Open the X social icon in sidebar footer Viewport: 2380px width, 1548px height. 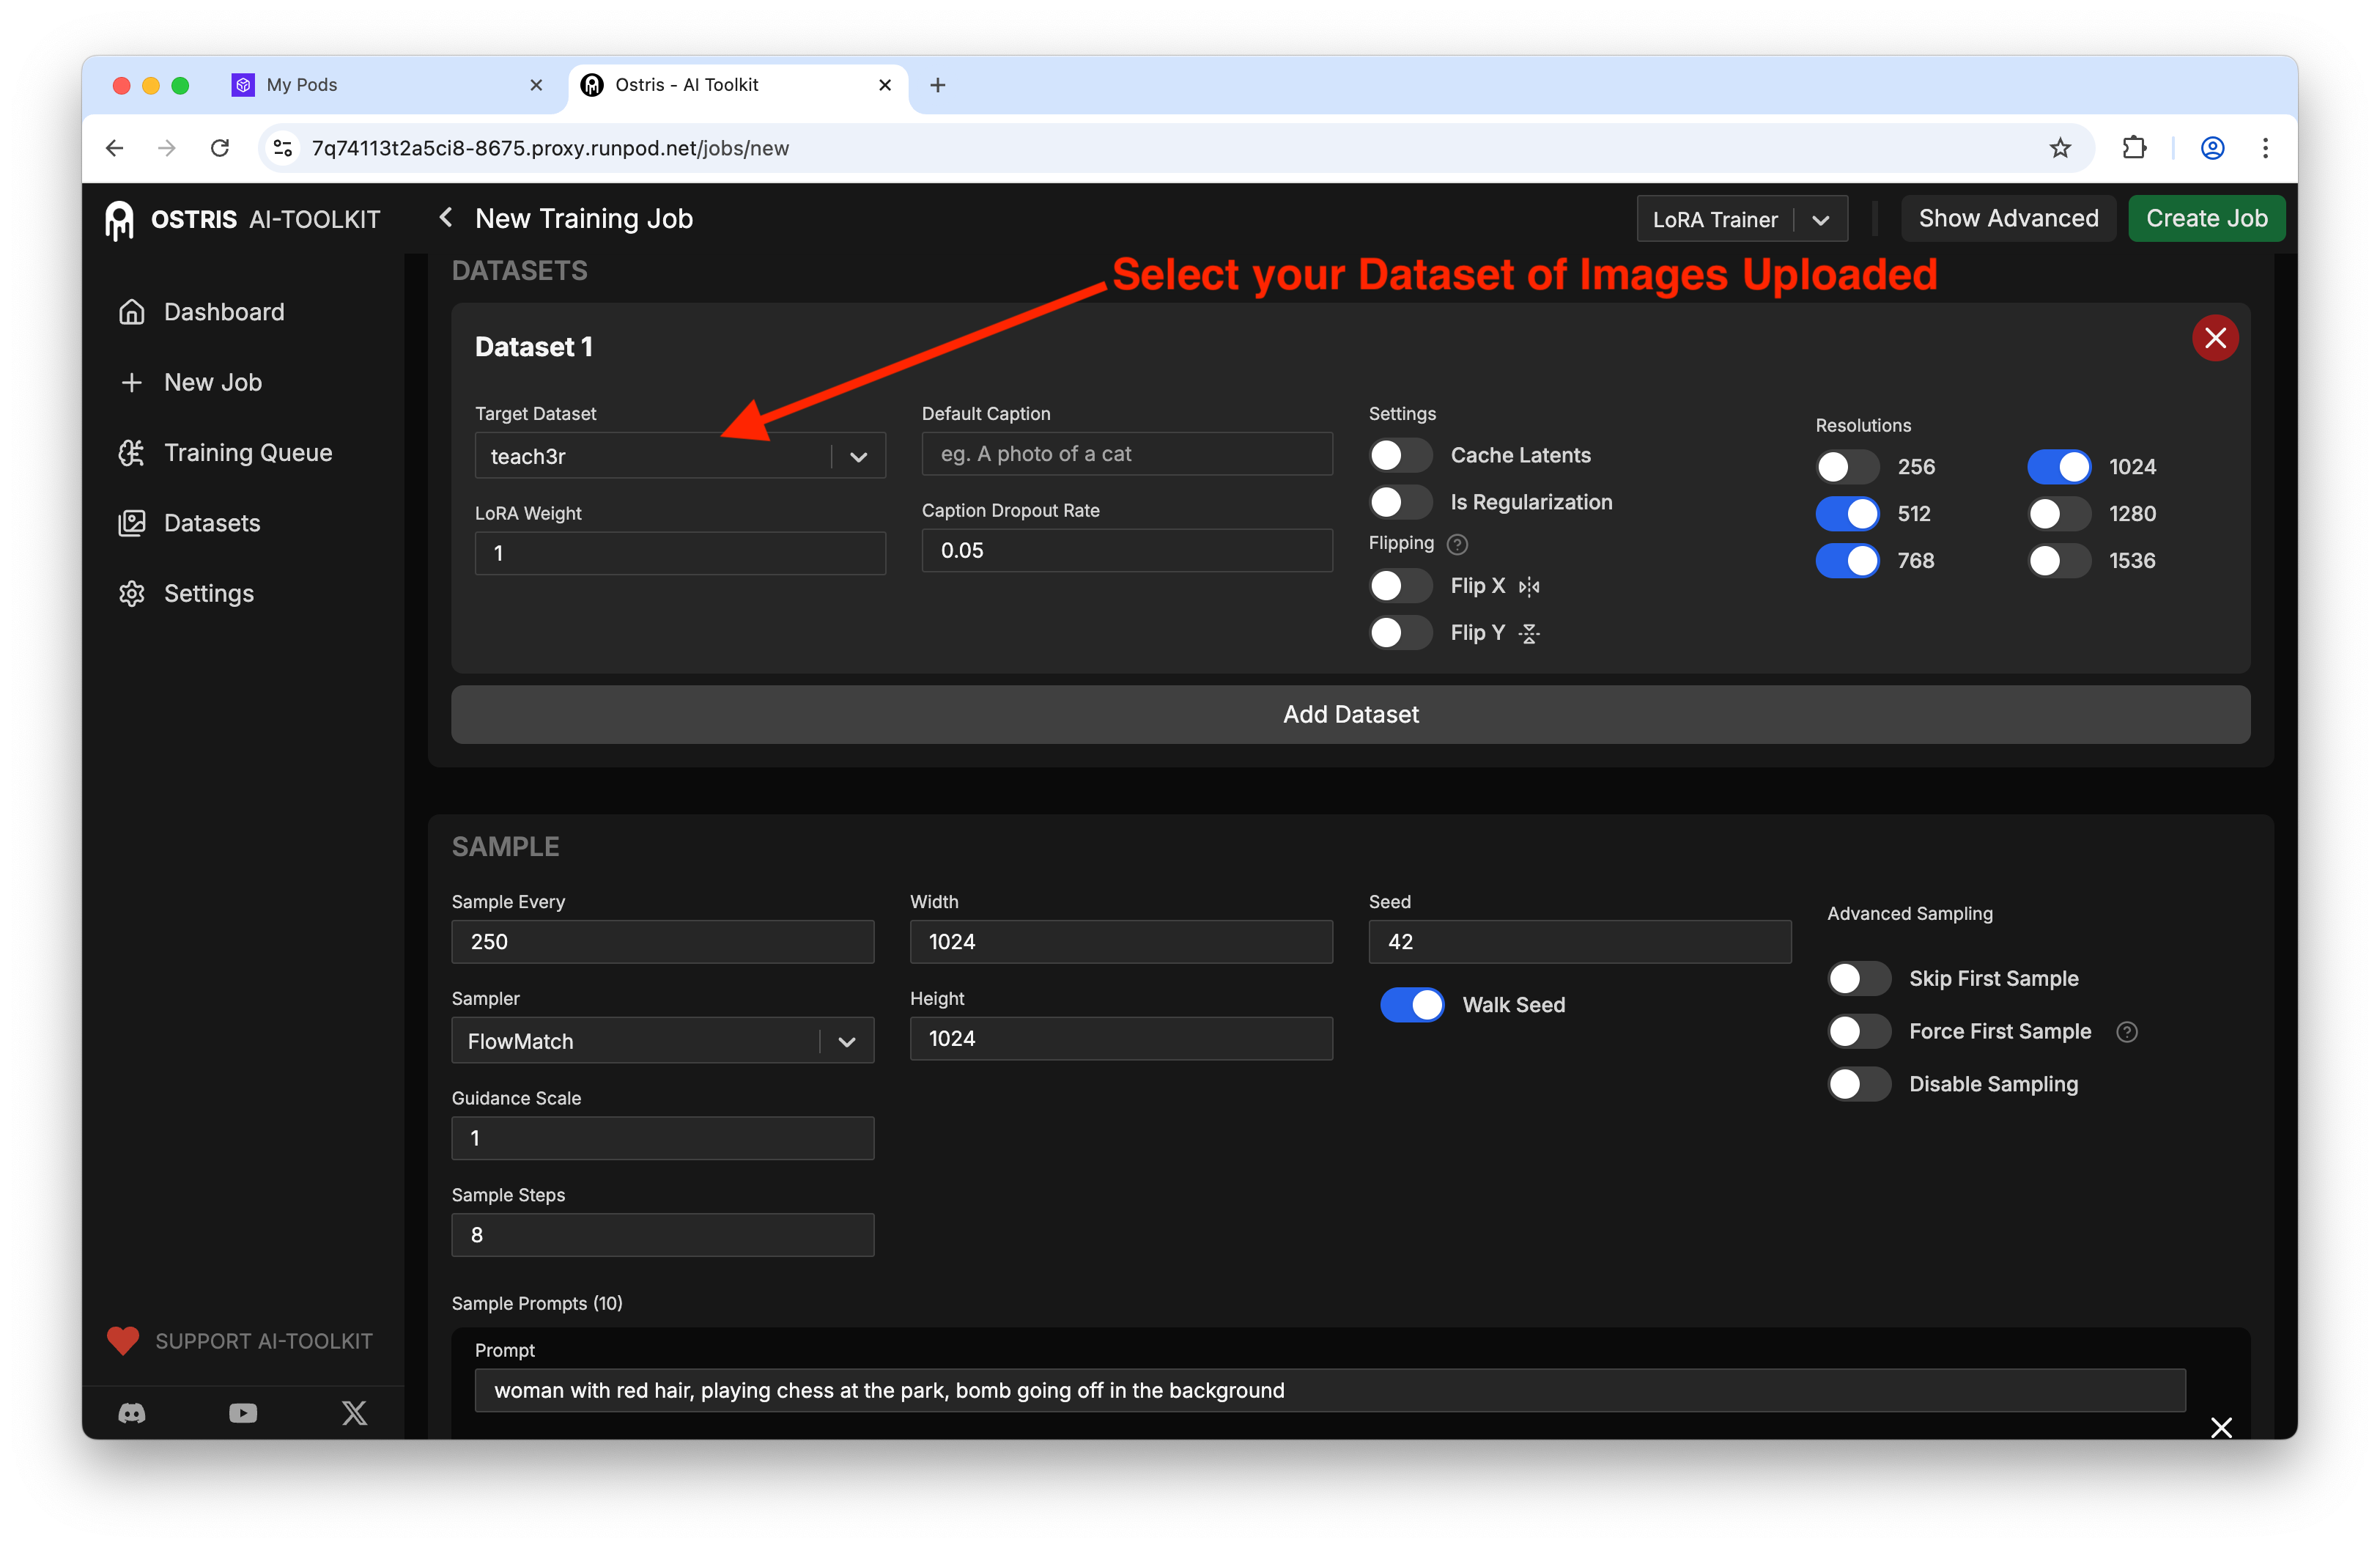(354, 1413)
